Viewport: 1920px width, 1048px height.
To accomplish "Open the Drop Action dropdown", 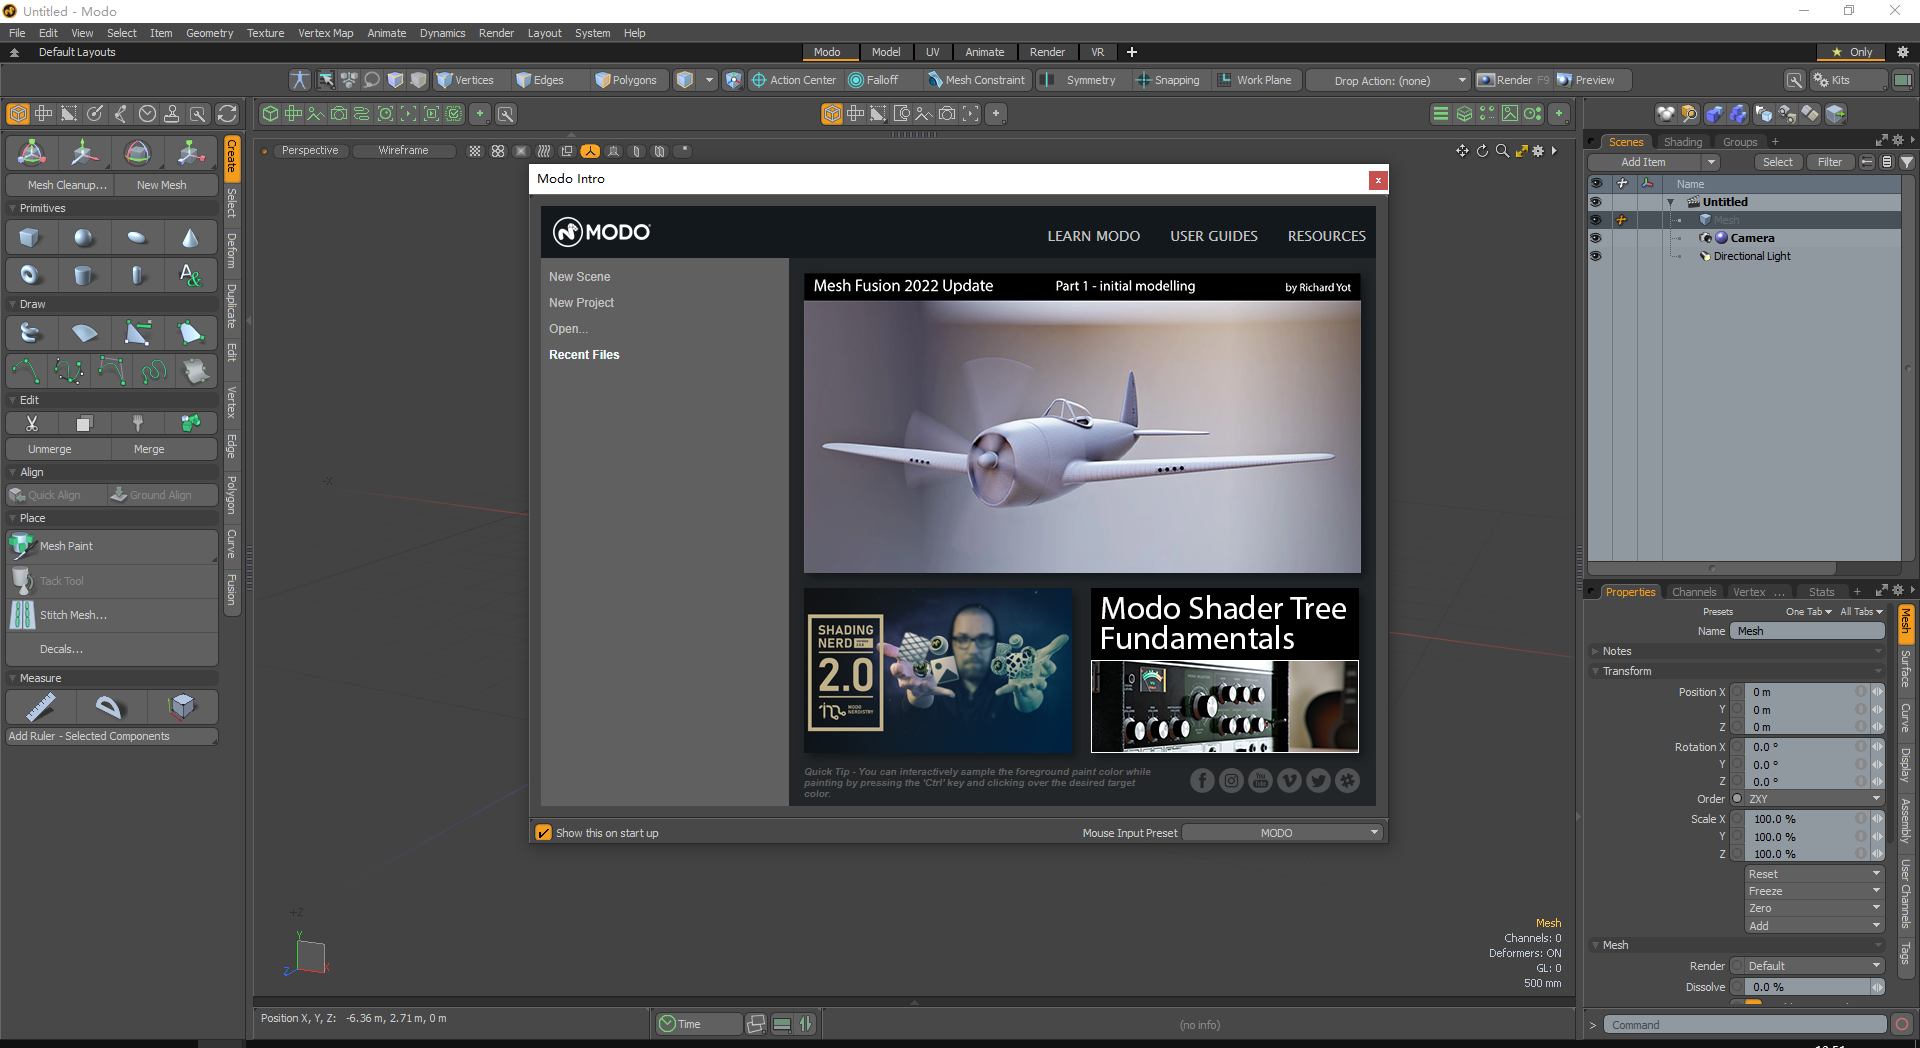I will [1387, 80].
